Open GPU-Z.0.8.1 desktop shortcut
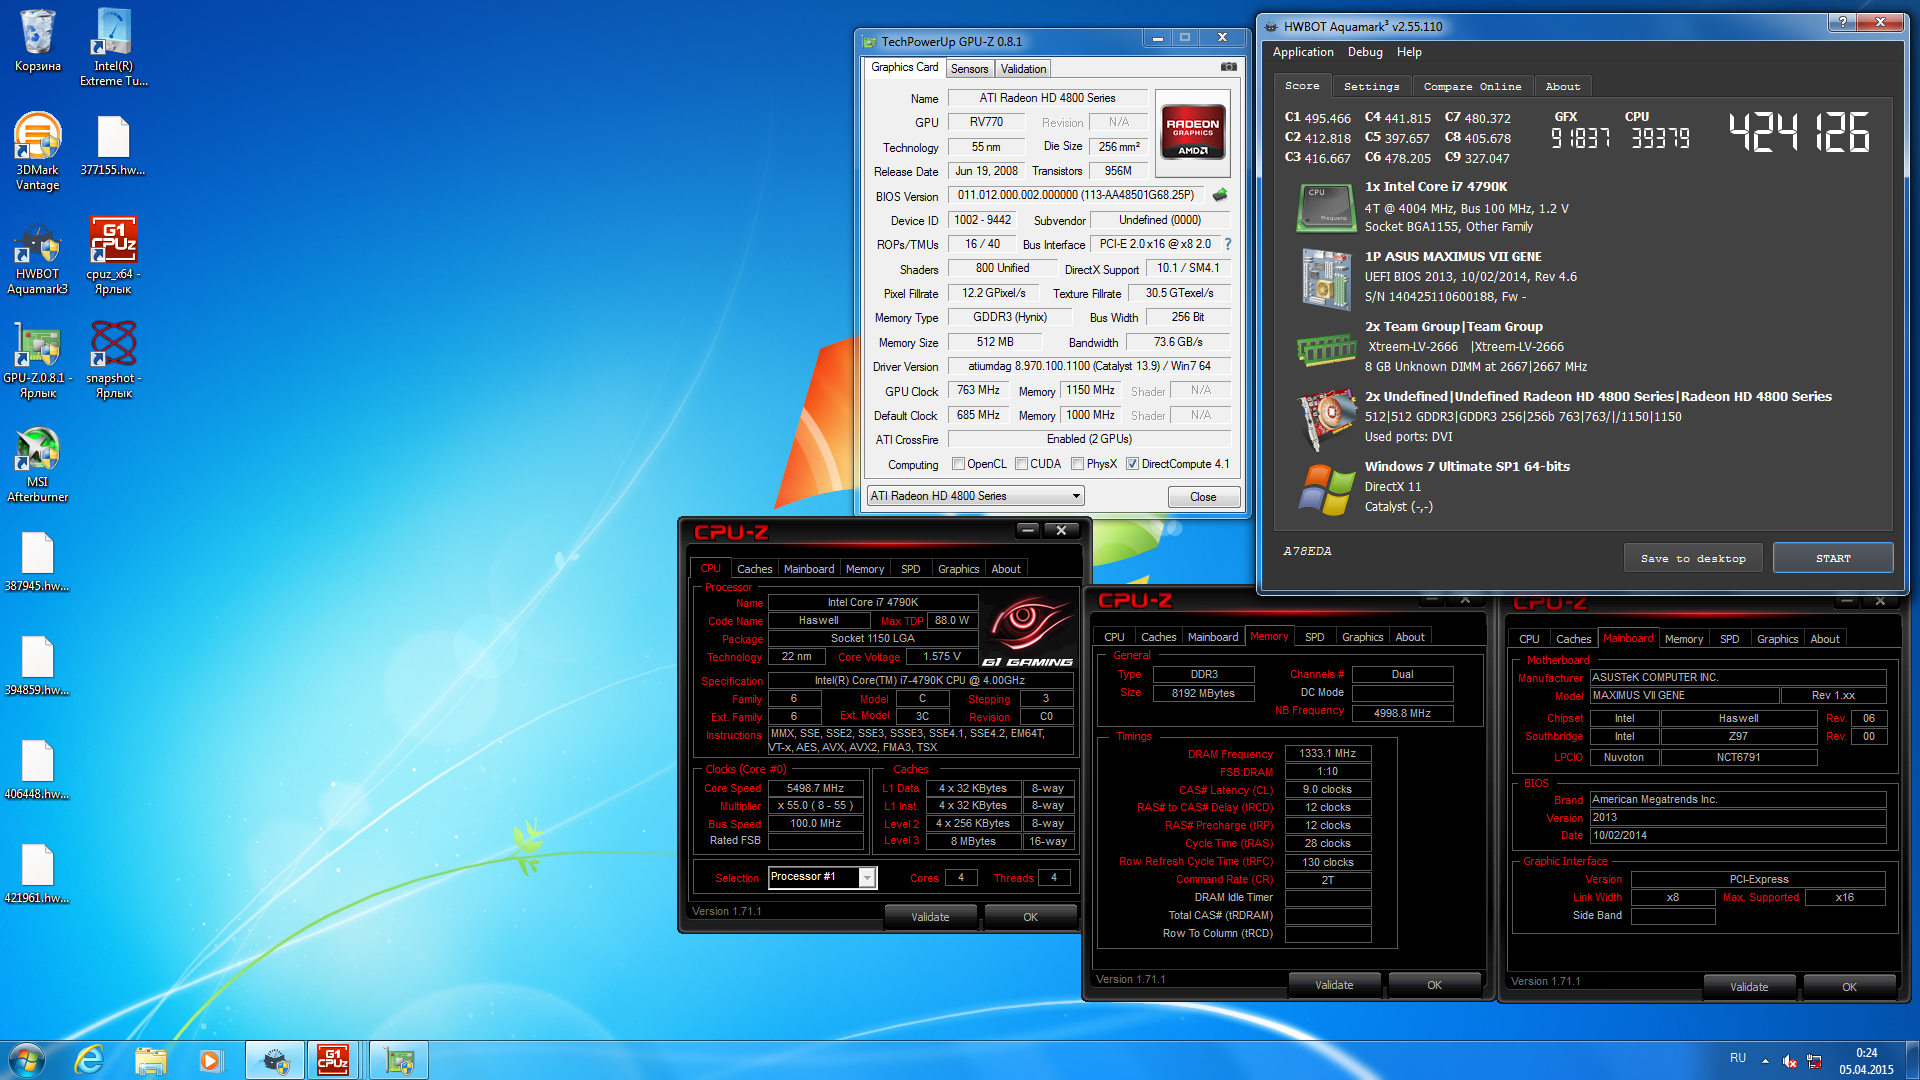The height and width of the screenshot is (1080, 1920). [37, 360]
